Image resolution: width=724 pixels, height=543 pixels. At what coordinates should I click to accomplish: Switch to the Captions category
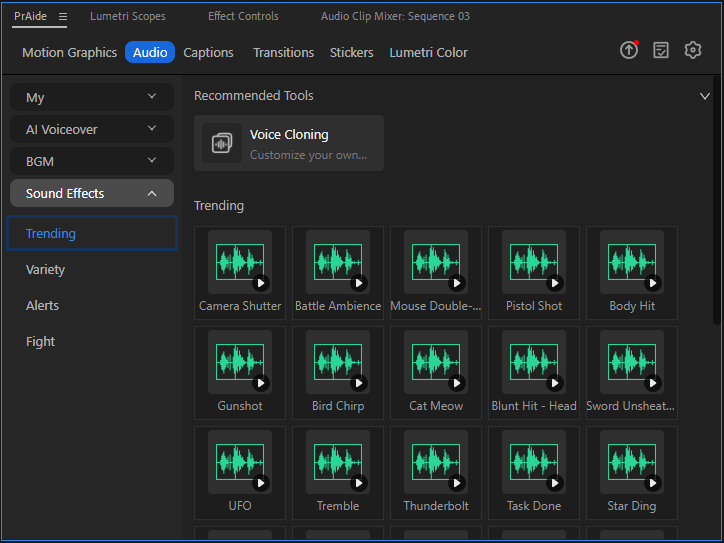point(208,52)
